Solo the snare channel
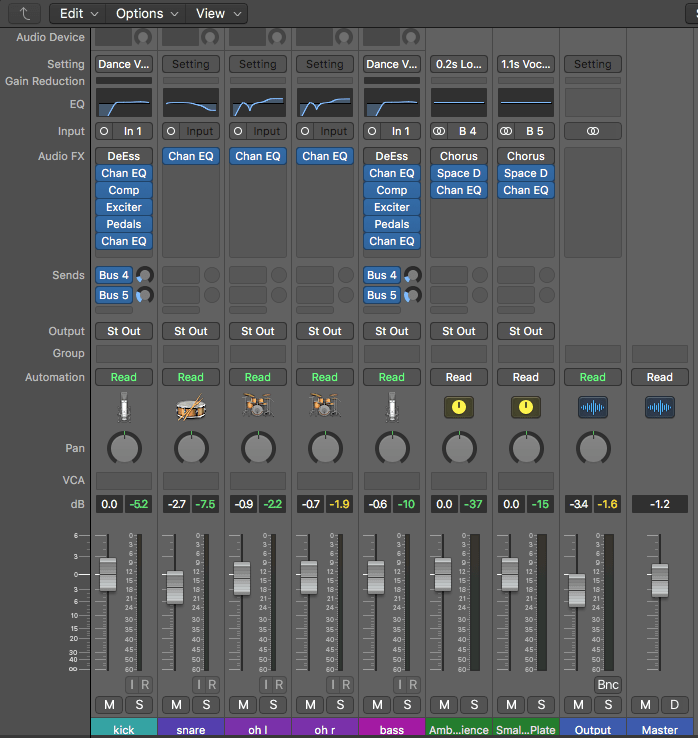The height and width of the screenshot is (738, 698). tap(205, 705)
